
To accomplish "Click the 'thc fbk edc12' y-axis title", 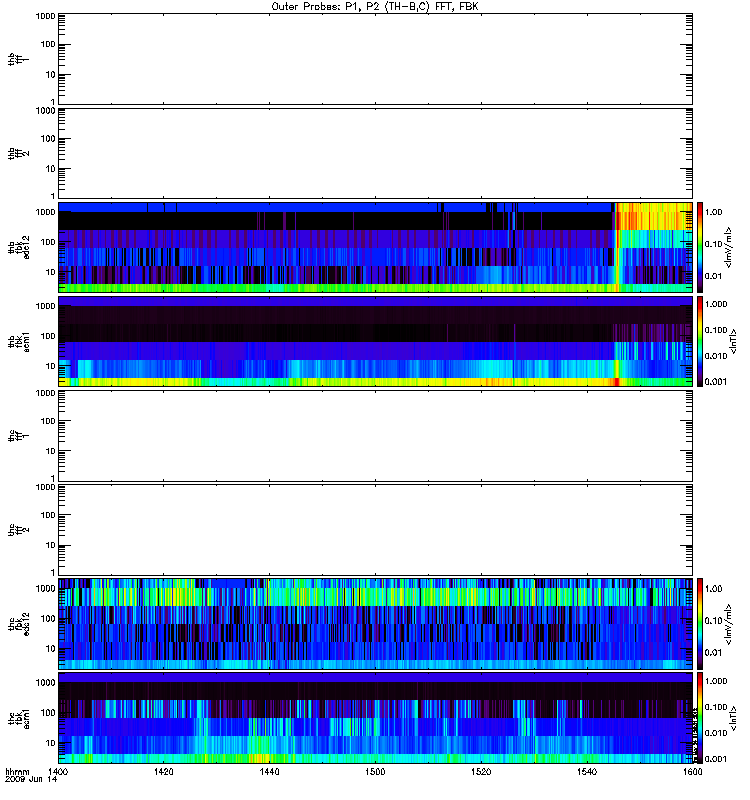I will click(x=19, y=624).
